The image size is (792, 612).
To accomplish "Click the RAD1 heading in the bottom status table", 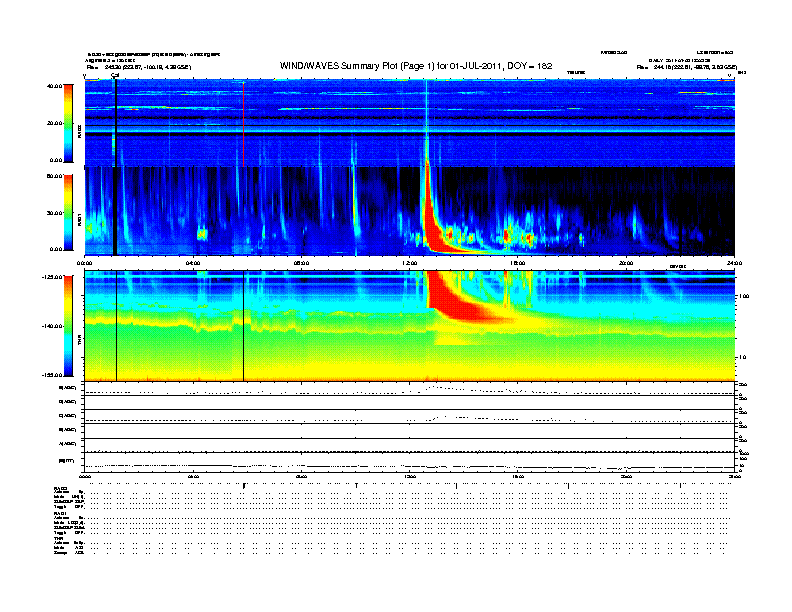I will point(60,513).
